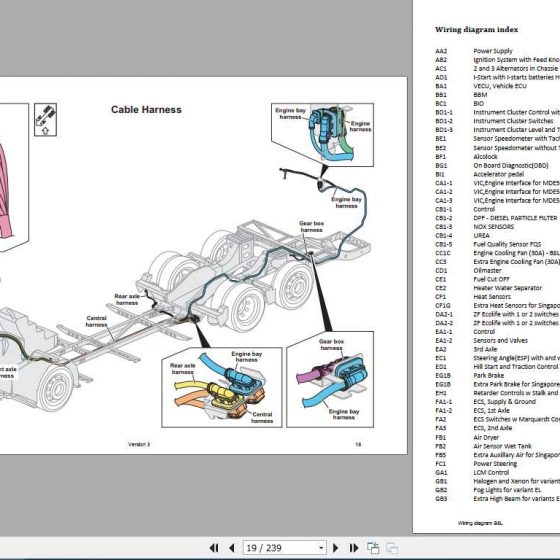Image resolution: width=560 pixels, height=560 pixels.
Task: Select CB1-2 'DPF - DIESEL PARTICLE FILTER'
Action: pos(496,218)
